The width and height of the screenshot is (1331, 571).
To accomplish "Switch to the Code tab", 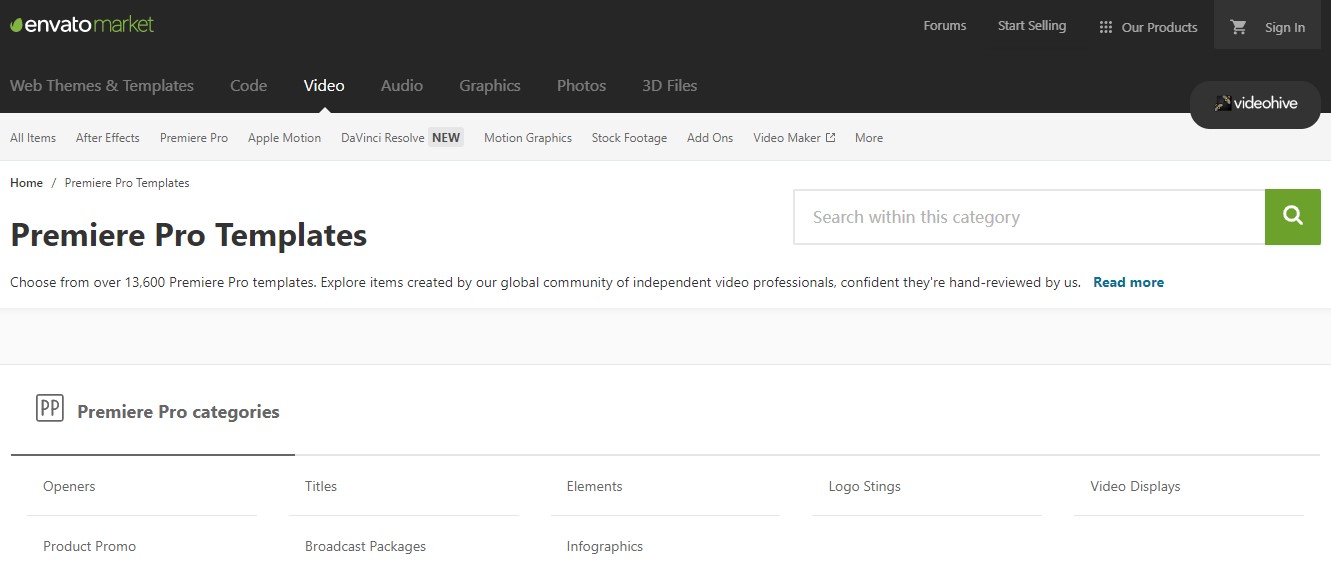I will [248, 86].
